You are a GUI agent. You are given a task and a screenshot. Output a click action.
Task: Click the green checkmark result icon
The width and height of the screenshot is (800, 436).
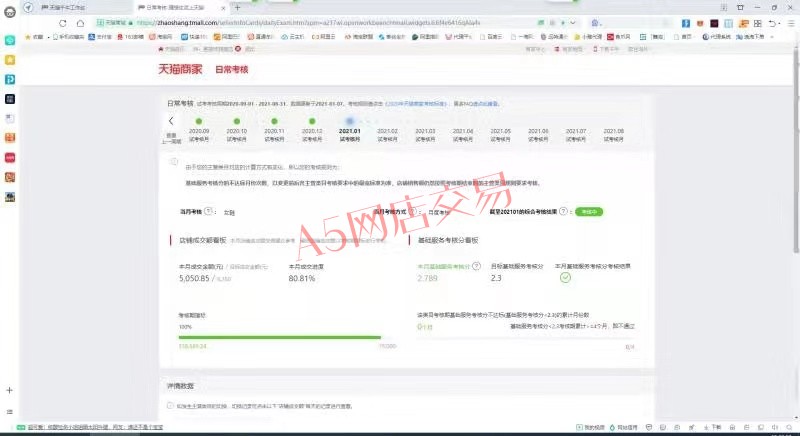coord(565,278)
